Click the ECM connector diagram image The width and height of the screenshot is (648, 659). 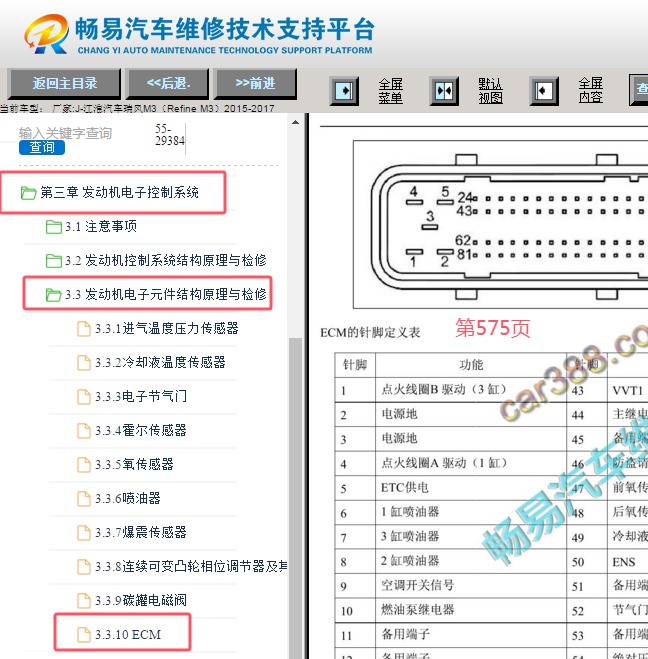coord(500,224)
